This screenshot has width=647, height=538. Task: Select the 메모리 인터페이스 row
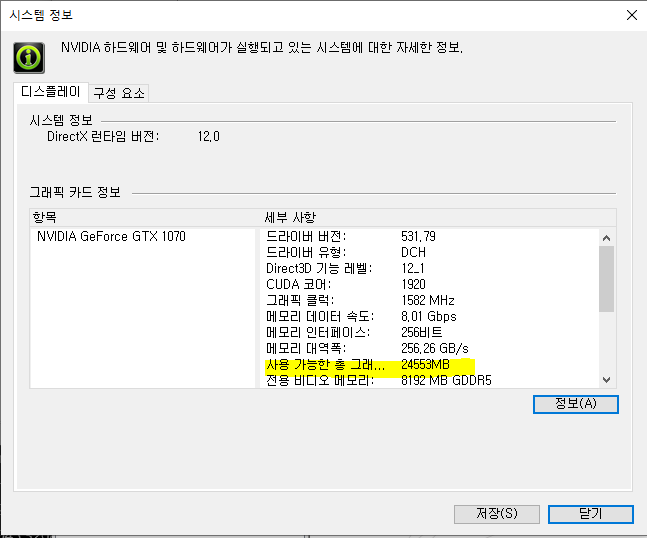point(429,333)
